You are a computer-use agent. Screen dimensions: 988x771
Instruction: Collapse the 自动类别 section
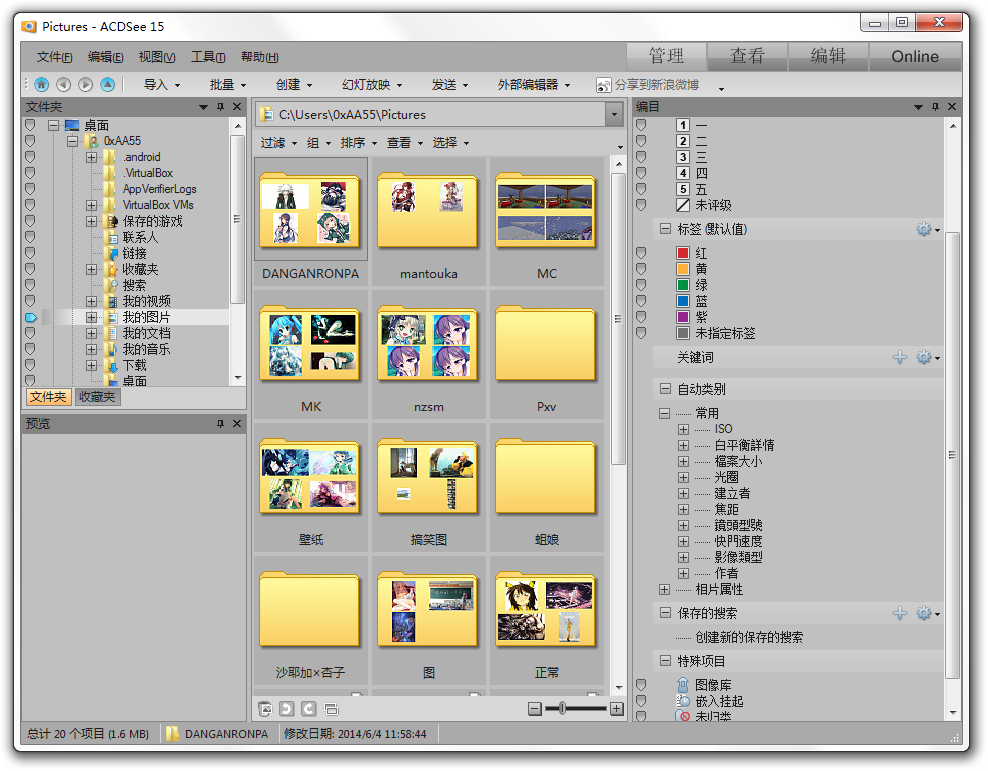coord(665,389)
